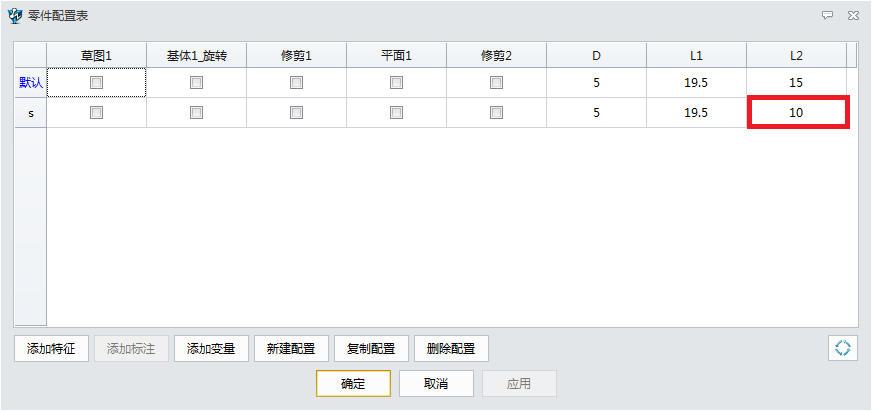
Task: Toggle 草图1 checkbox in 默认 row
Action: (x=97, y=83)
